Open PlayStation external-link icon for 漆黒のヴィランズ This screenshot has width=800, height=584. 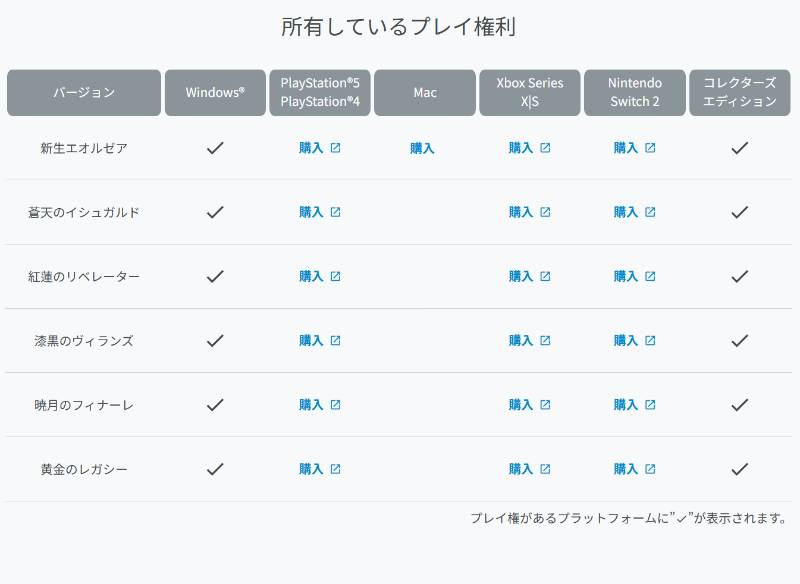click(x=335, y=341)
